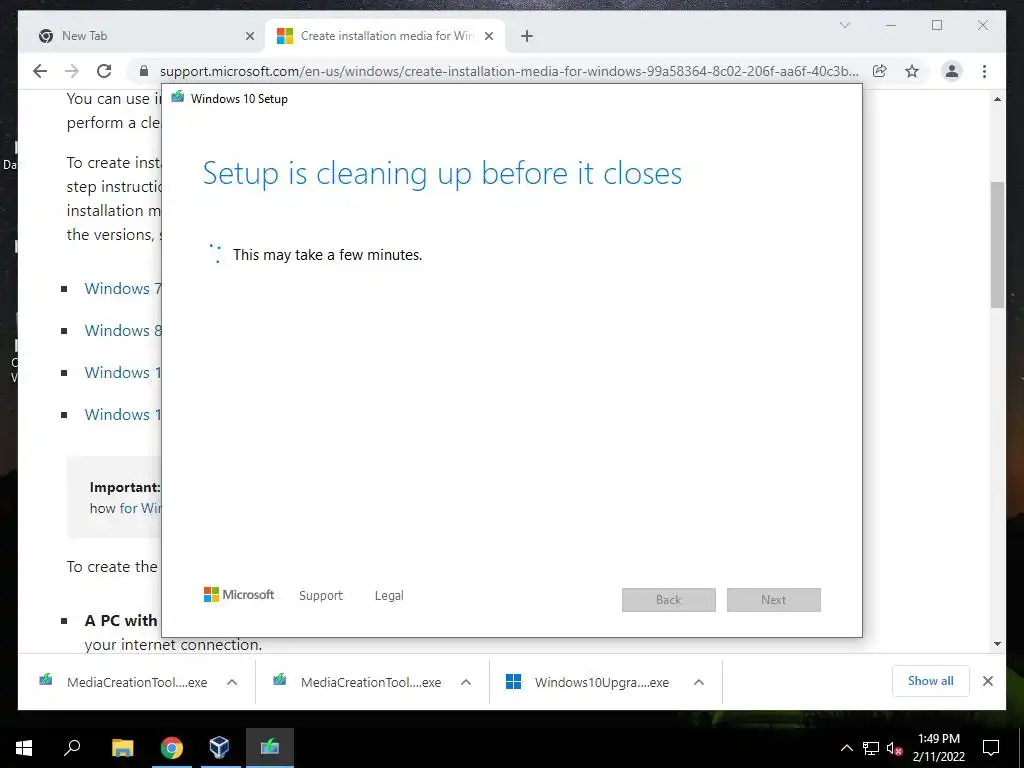
Task: Open a new tab with plus button
Action: 527,36
